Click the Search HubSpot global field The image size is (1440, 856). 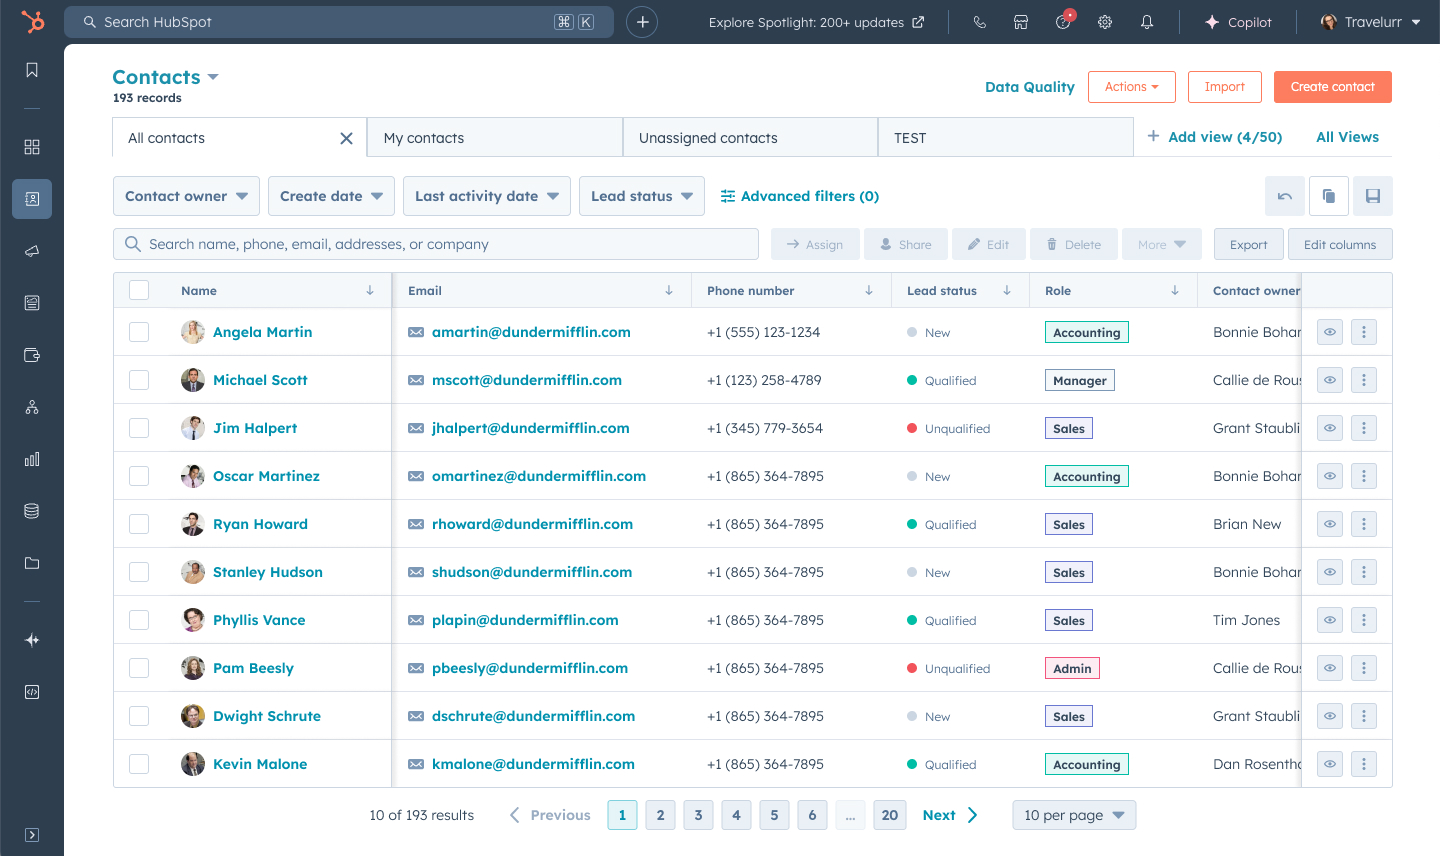tap(339, 22)
